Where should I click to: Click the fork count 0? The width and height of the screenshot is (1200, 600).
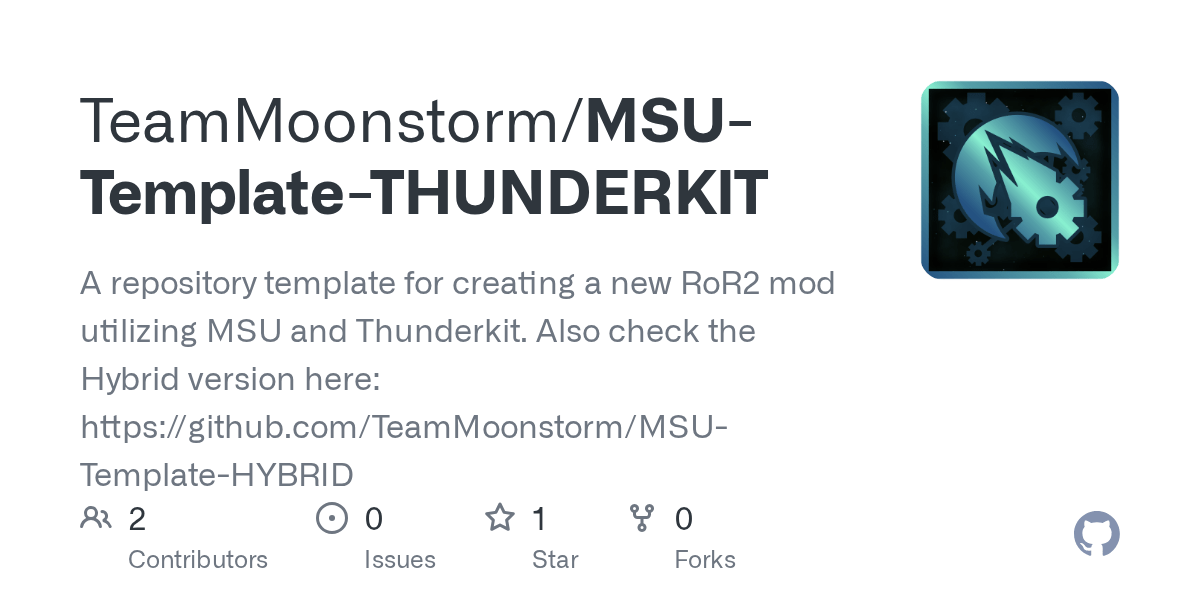(x=684, y=519)
